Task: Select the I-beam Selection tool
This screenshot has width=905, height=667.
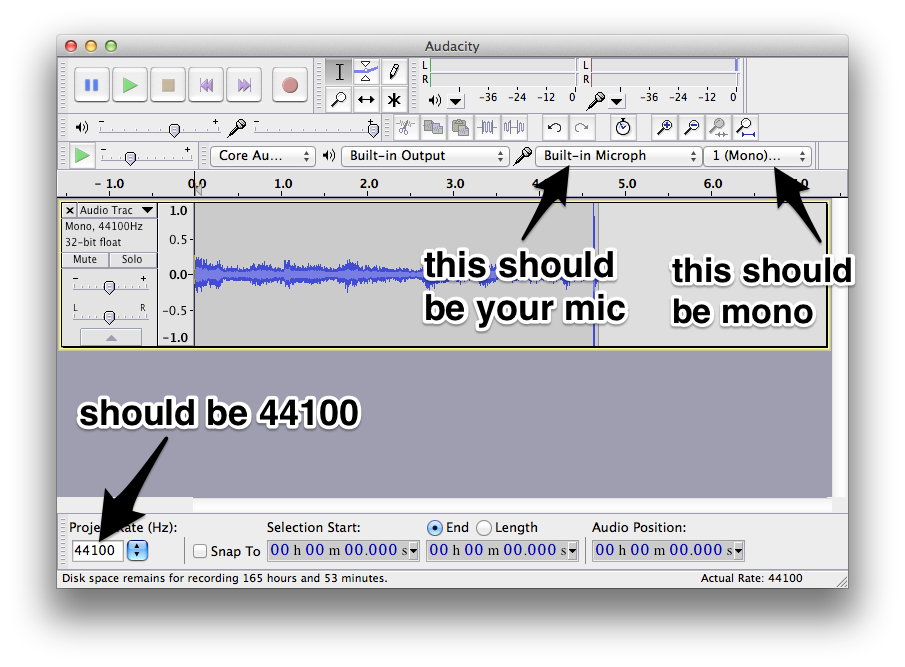Action: (x=339, y=72)
